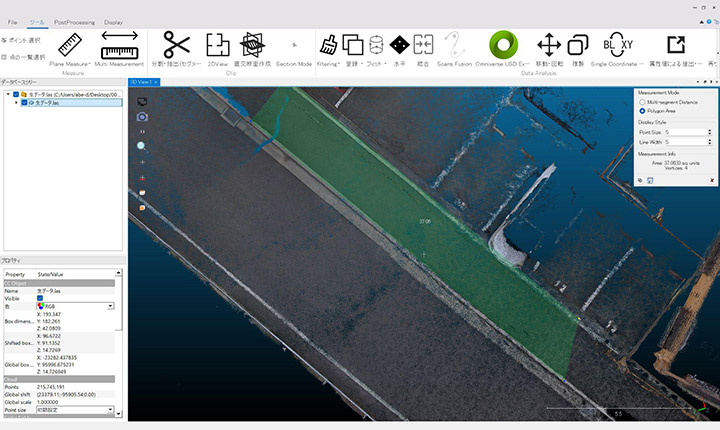
Task: Select Polygon Area measurement mode
Action: (642, 111)
